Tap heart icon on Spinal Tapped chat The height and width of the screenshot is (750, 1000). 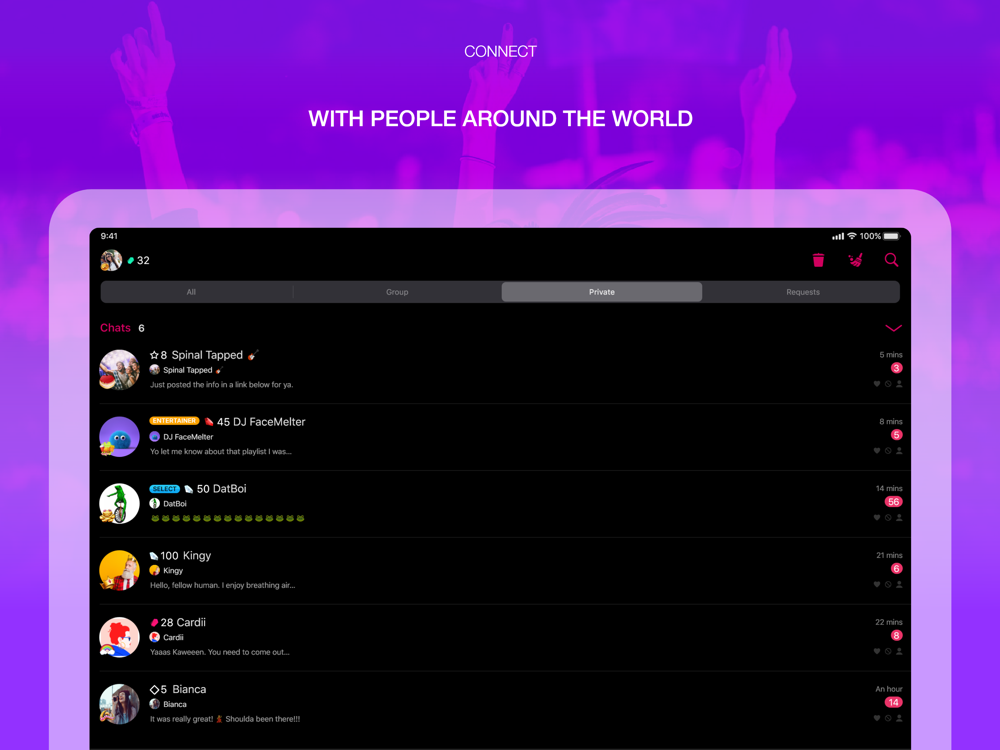[877, 384]
